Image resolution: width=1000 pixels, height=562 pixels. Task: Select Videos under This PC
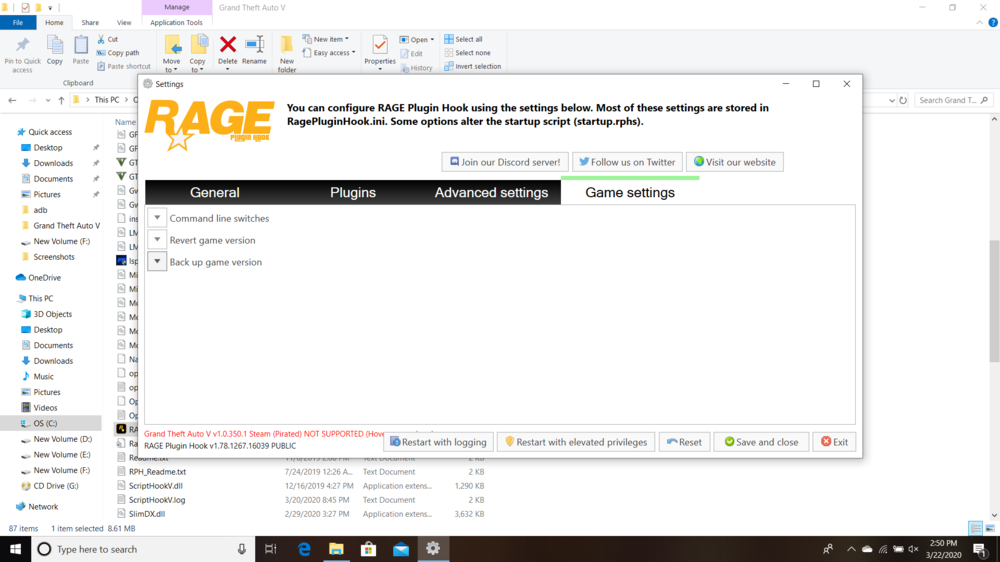[x=45, y=408]
